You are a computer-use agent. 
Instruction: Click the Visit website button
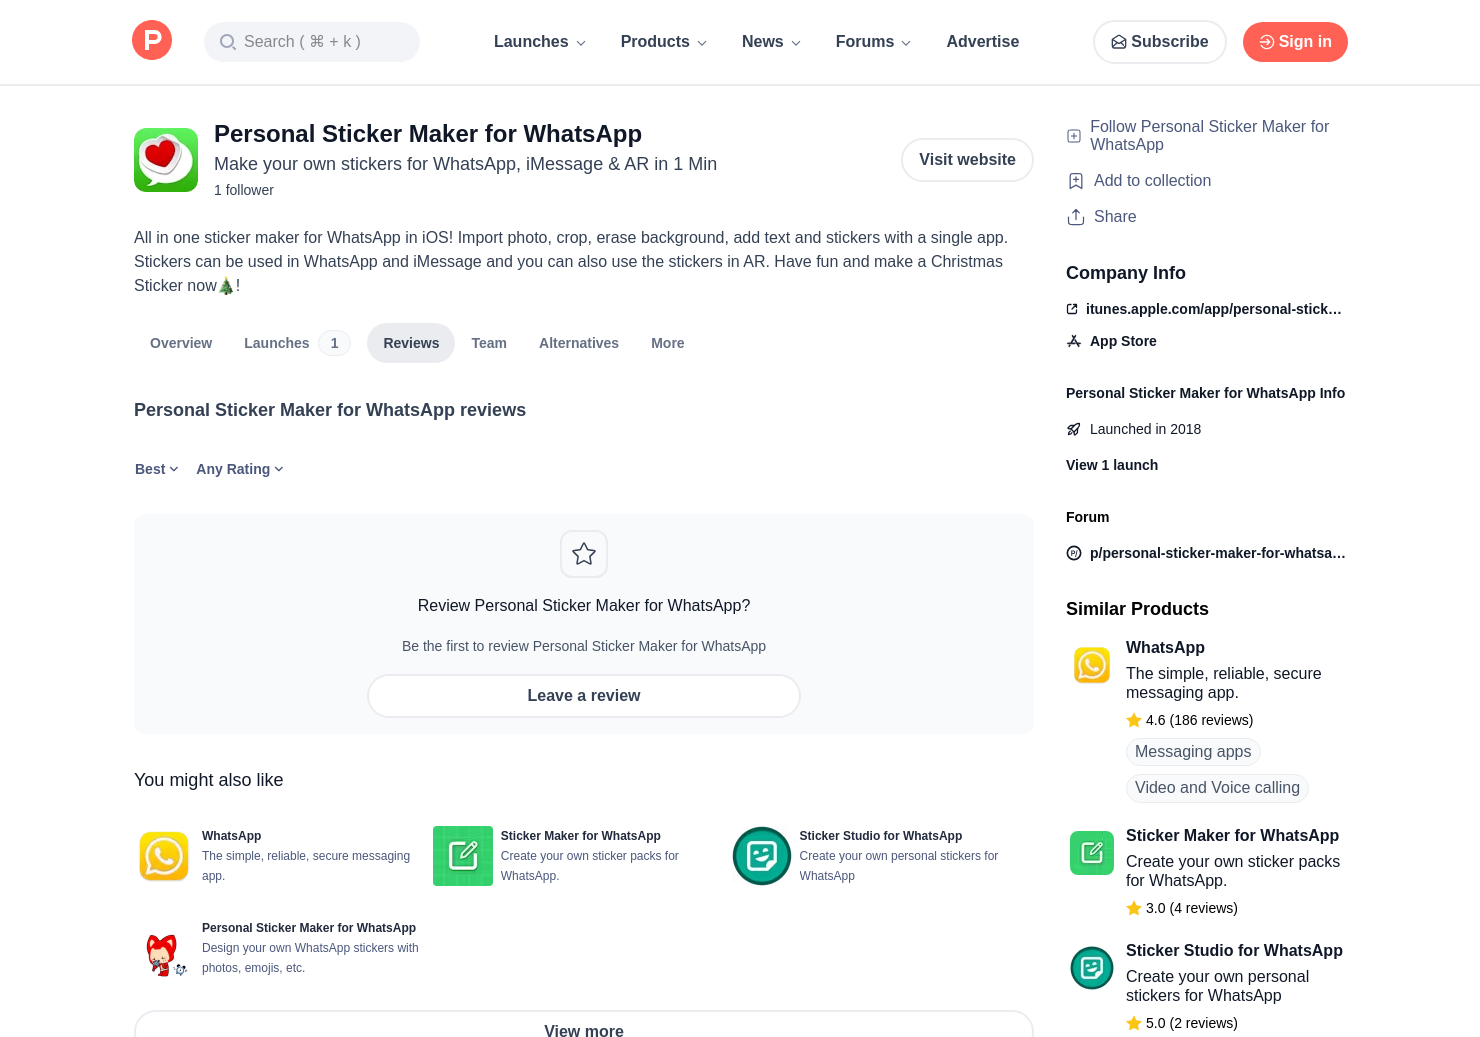tap(967, 160)
